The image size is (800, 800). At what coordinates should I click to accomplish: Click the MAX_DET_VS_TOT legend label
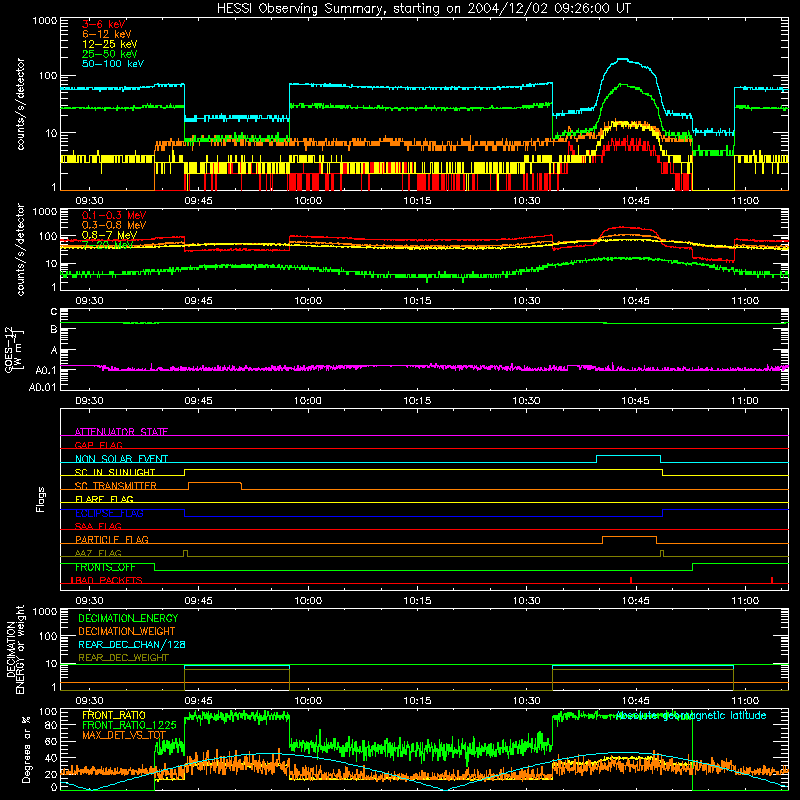124,735
